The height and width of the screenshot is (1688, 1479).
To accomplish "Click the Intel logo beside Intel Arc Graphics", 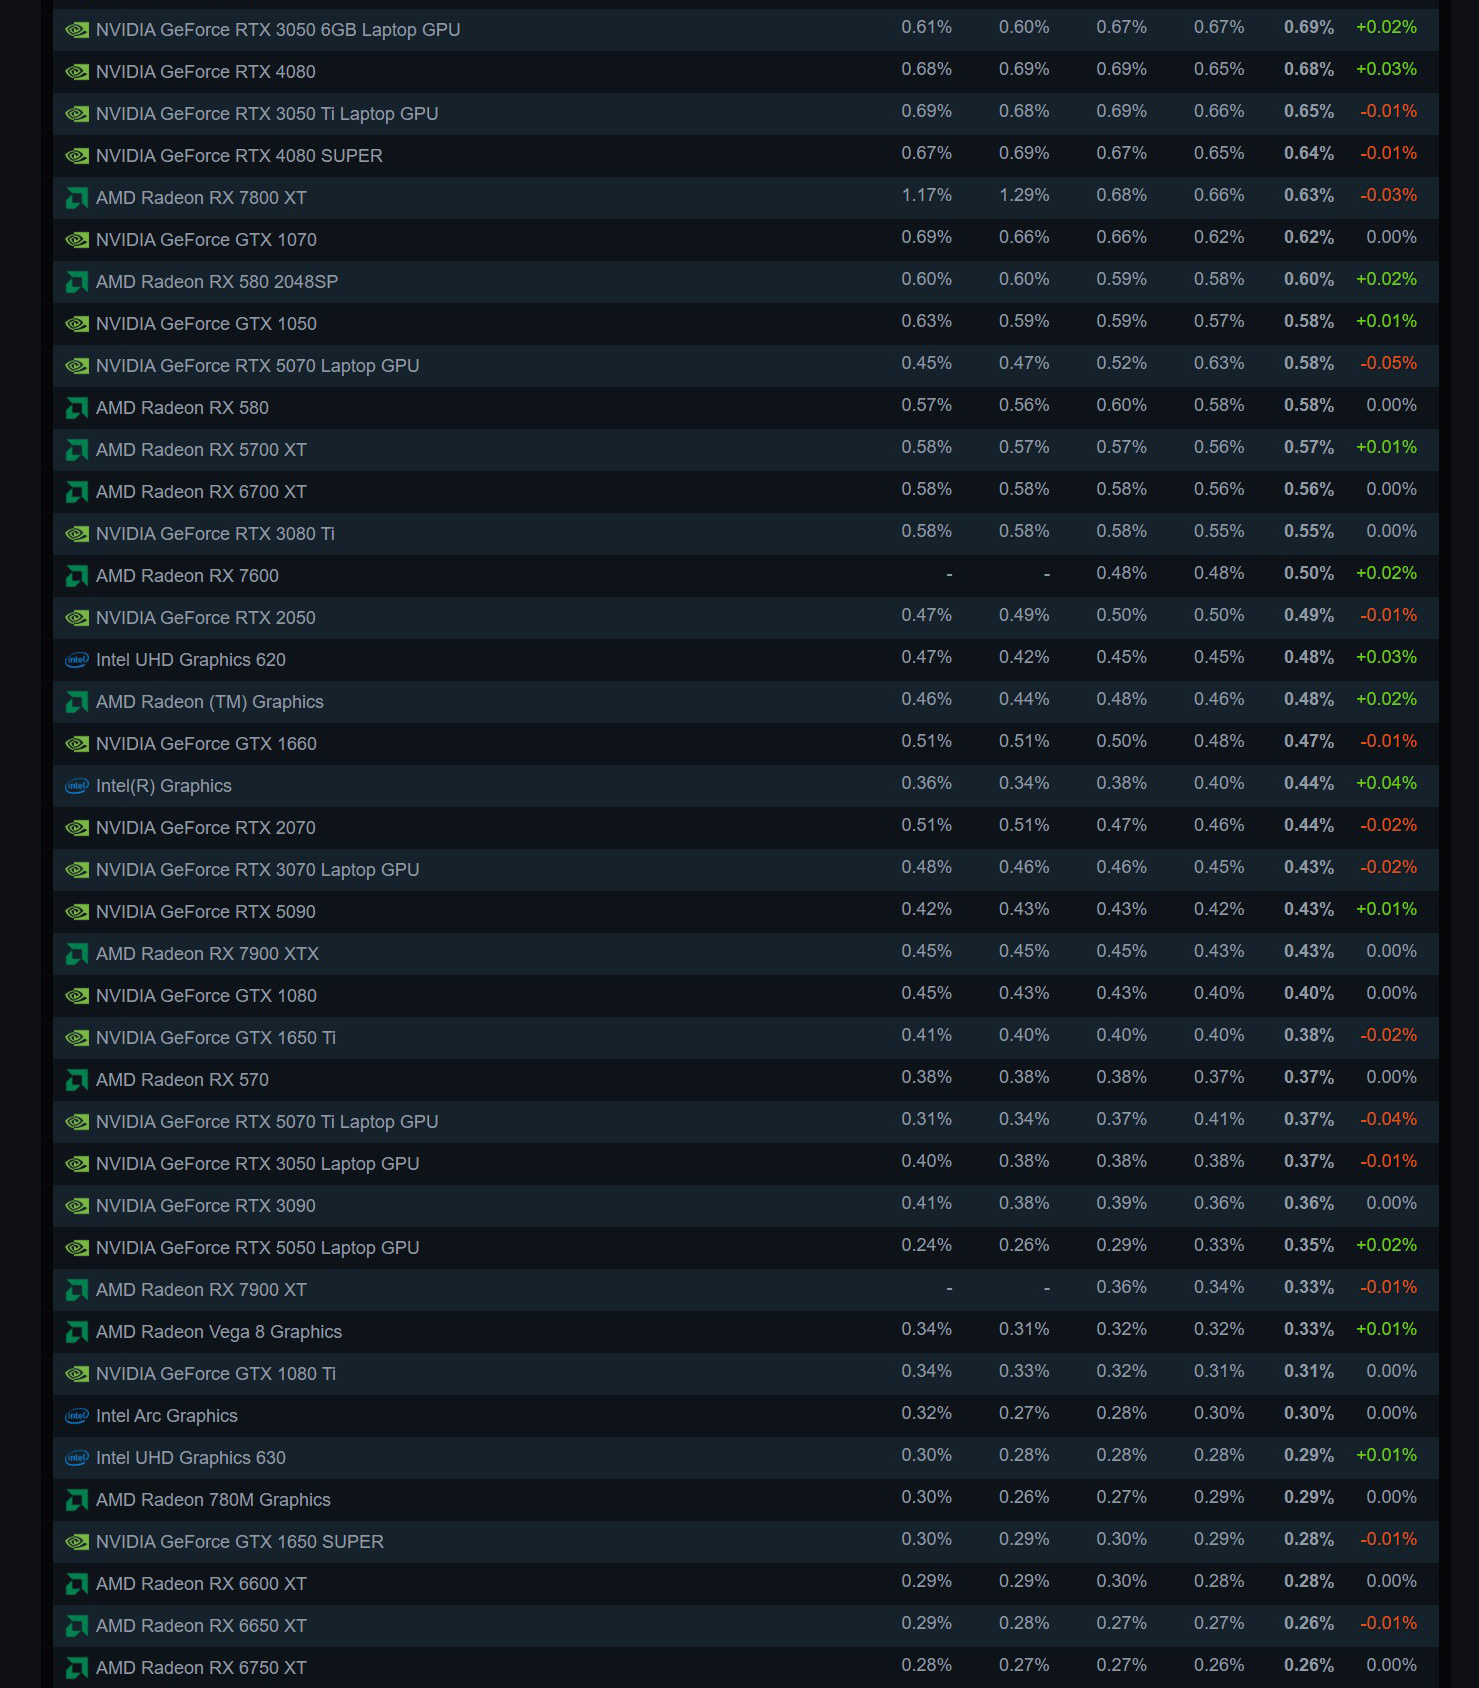I will (x=77, y=1416).
